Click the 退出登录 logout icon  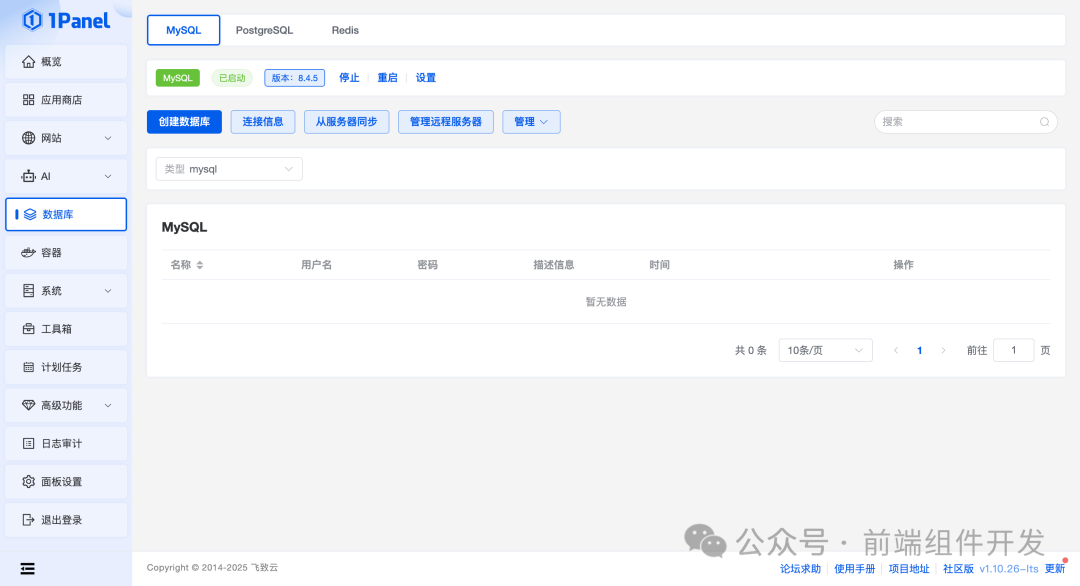(x=28, y=520)
